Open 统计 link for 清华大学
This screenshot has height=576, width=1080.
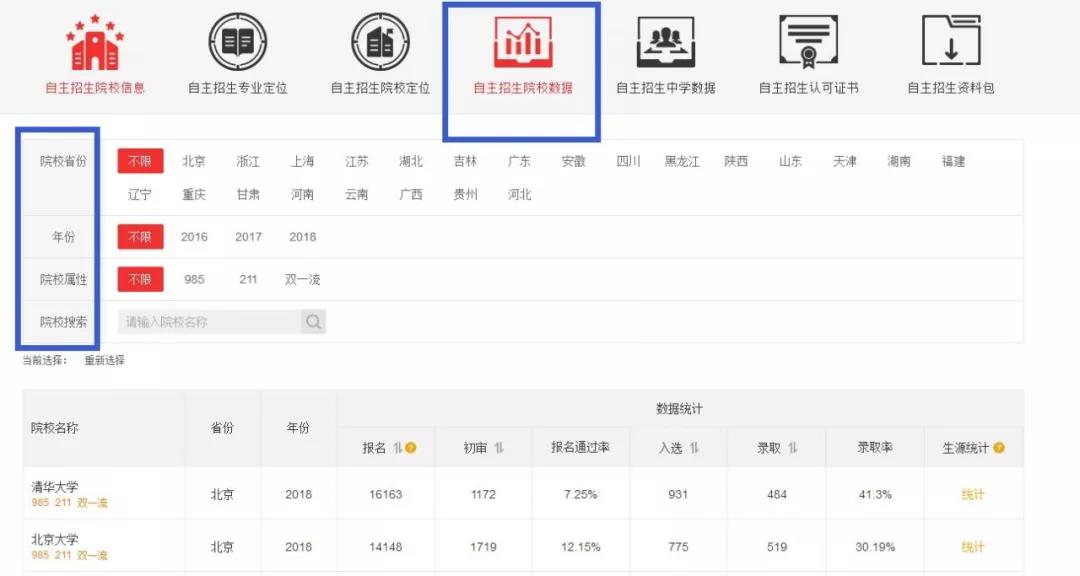tap(972, 494)
